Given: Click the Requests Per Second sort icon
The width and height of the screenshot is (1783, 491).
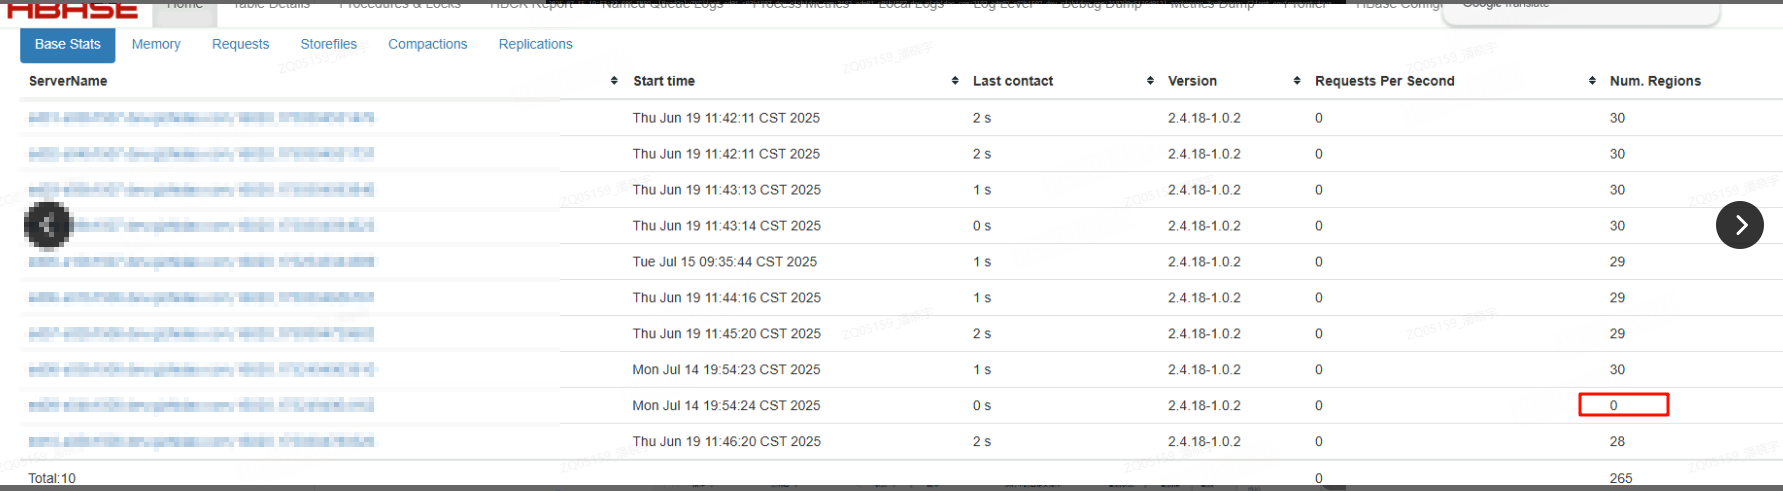Looking at the screenshot, I should click(x=1592, y=81).
